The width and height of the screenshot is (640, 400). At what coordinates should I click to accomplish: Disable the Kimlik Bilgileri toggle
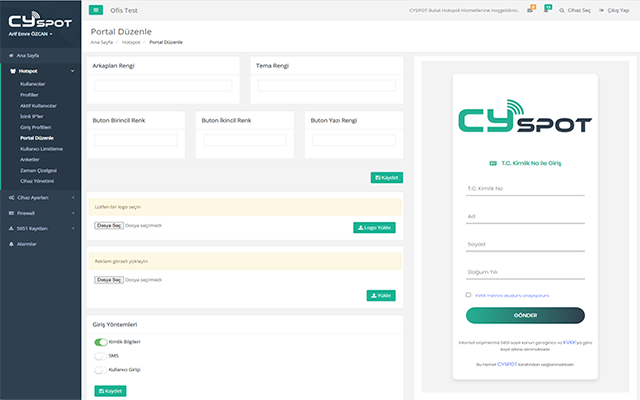100,342
